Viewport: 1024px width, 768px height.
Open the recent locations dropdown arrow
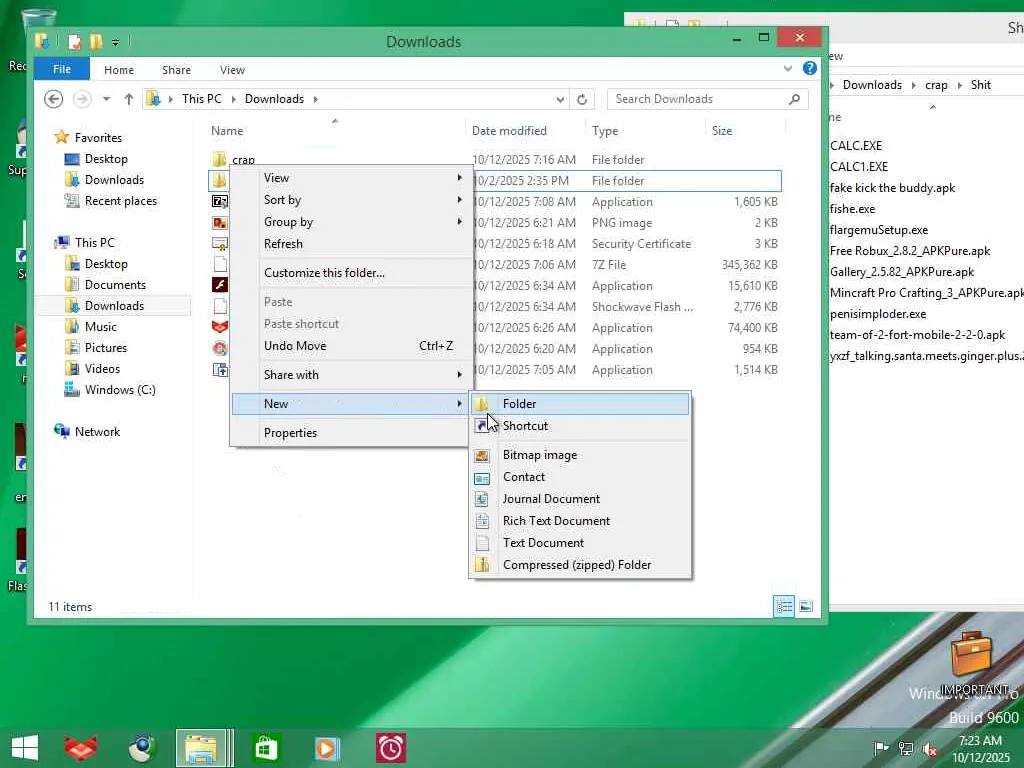coord(106,99)
